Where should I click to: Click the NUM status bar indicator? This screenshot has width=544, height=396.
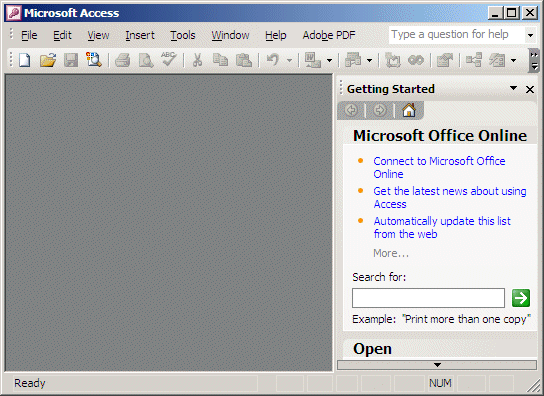click(440, 383)
